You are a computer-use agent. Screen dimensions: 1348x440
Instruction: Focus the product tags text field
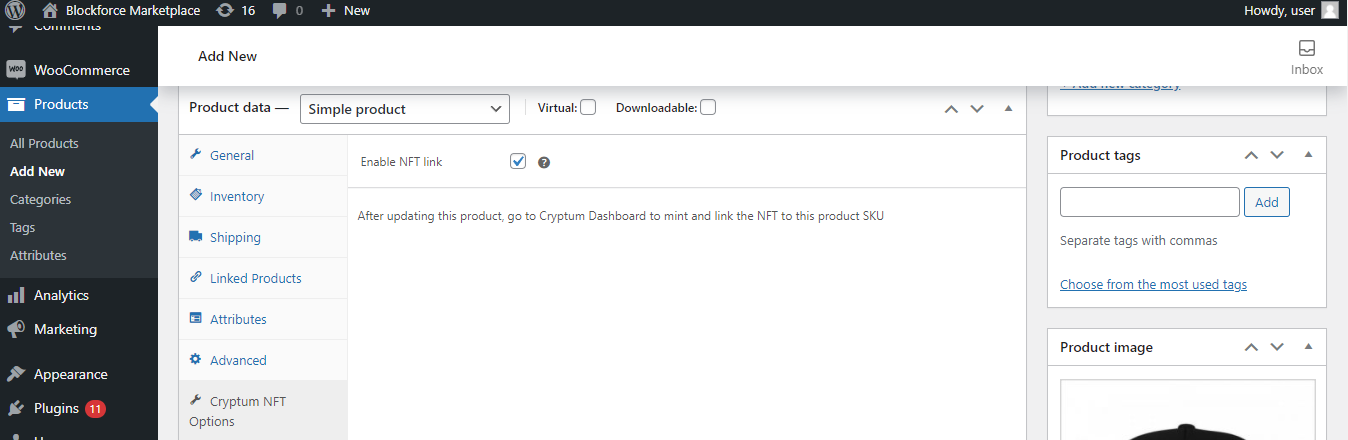1150,202
